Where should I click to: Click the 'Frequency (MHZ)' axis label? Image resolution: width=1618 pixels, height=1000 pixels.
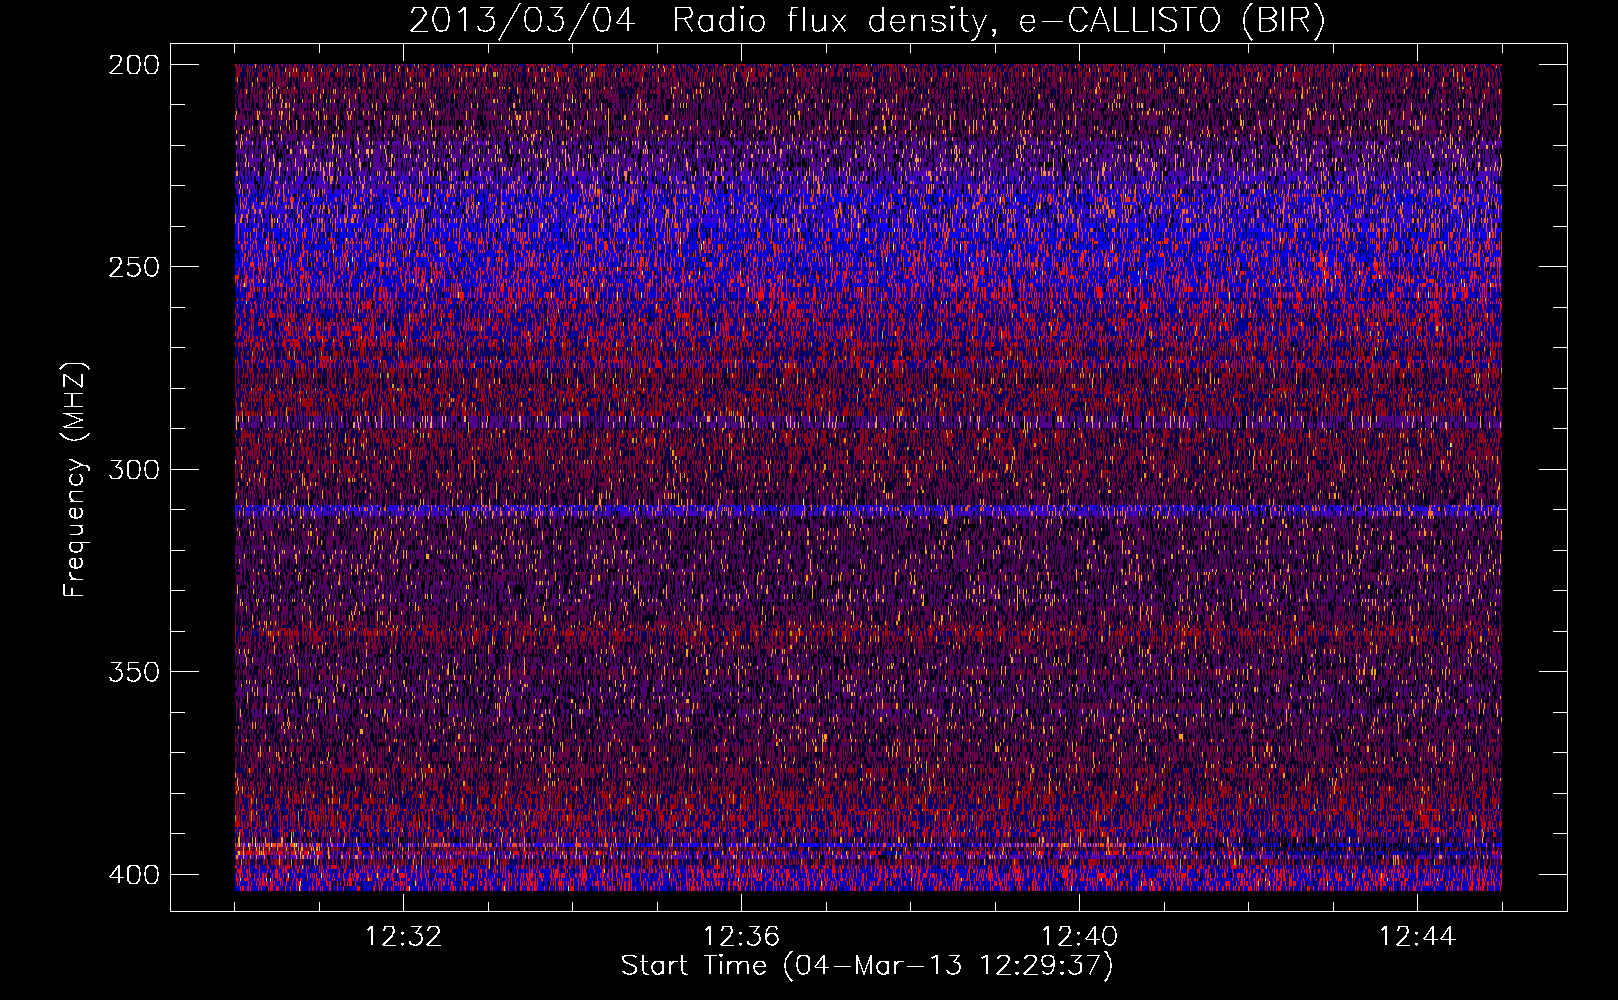click(75, 479)
